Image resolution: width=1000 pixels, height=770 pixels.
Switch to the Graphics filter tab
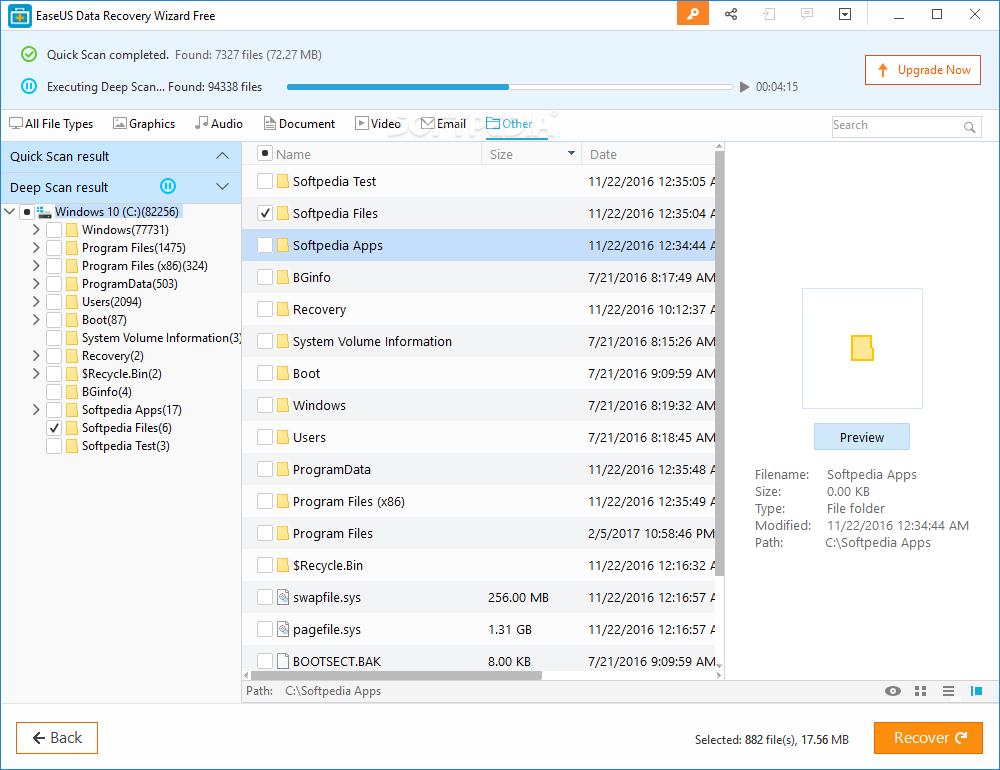(x=143, y=124)
